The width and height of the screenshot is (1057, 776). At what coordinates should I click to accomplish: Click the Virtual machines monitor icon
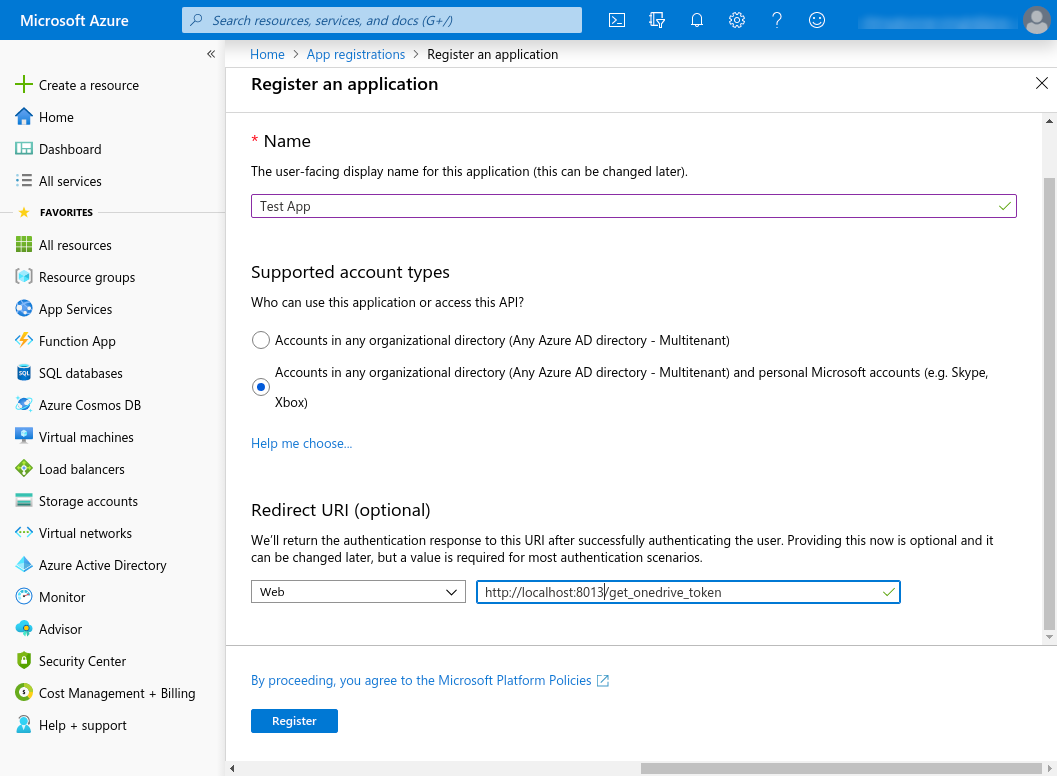(x=24, y=436)
